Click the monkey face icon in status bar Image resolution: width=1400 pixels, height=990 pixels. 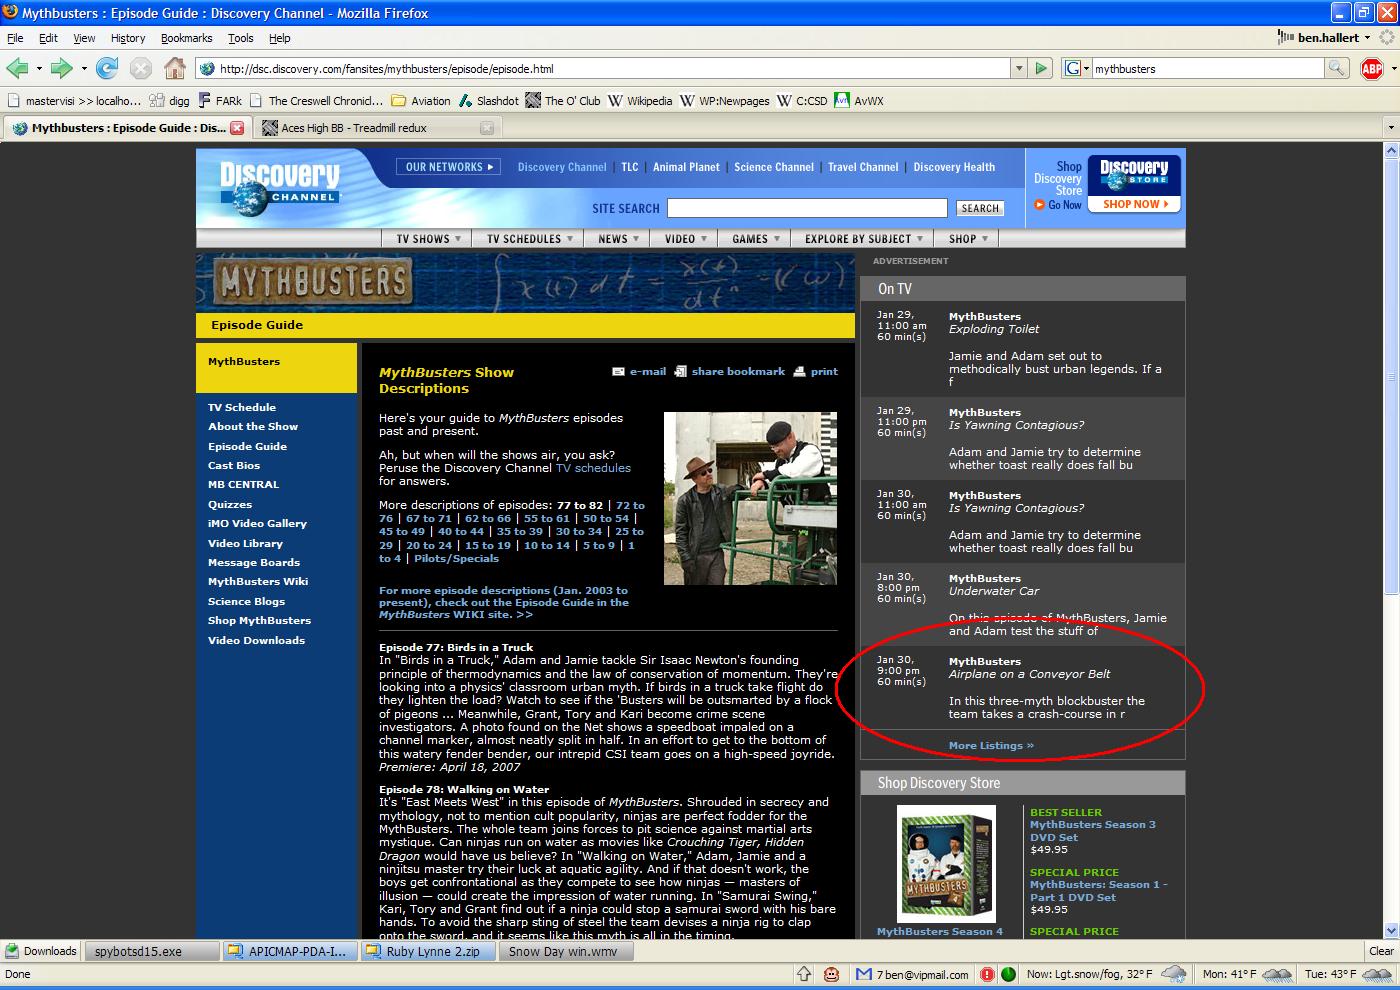click(x=832, y=974)
